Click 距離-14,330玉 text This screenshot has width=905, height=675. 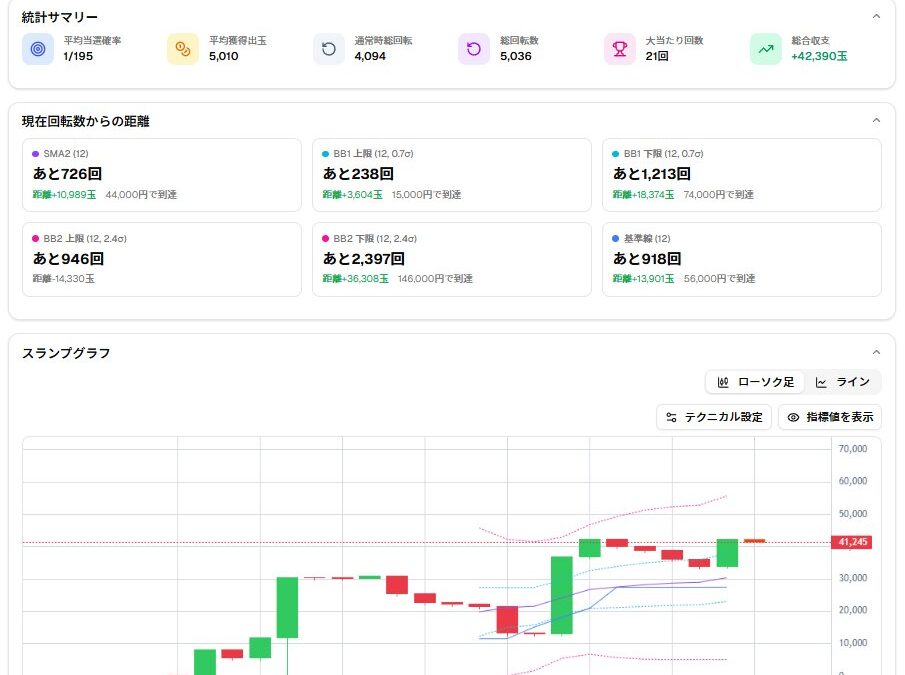pyautogui.click(x=63, y=279)
